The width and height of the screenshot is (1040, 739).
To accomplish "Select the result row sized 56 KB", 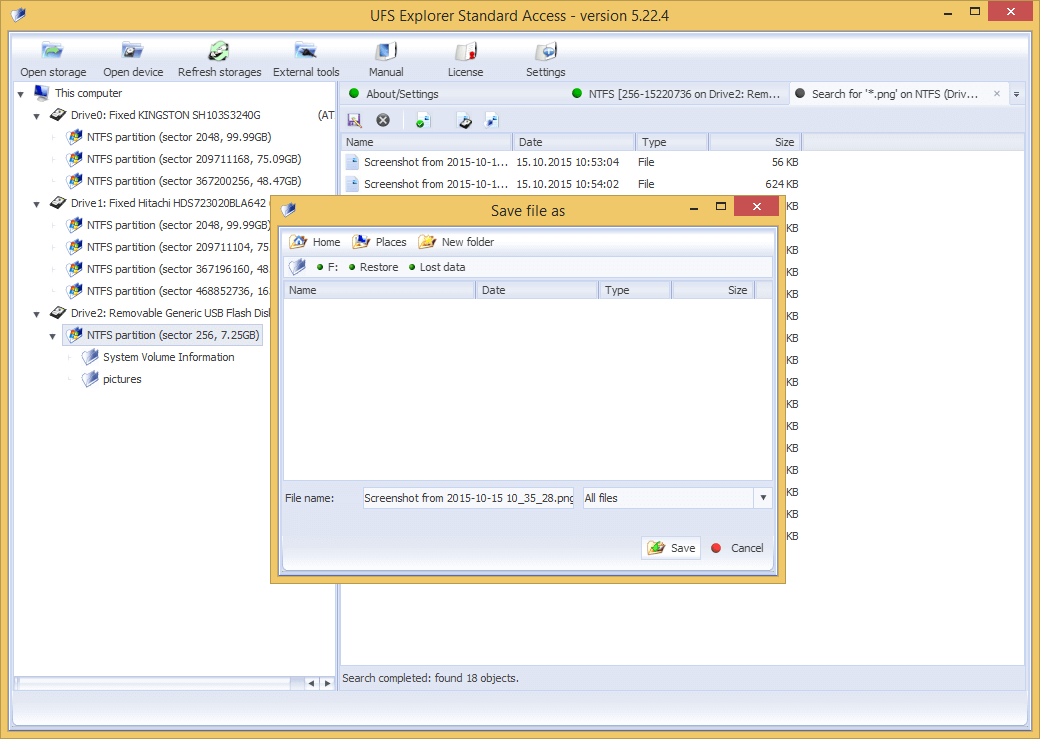I will tap(572, 162).
